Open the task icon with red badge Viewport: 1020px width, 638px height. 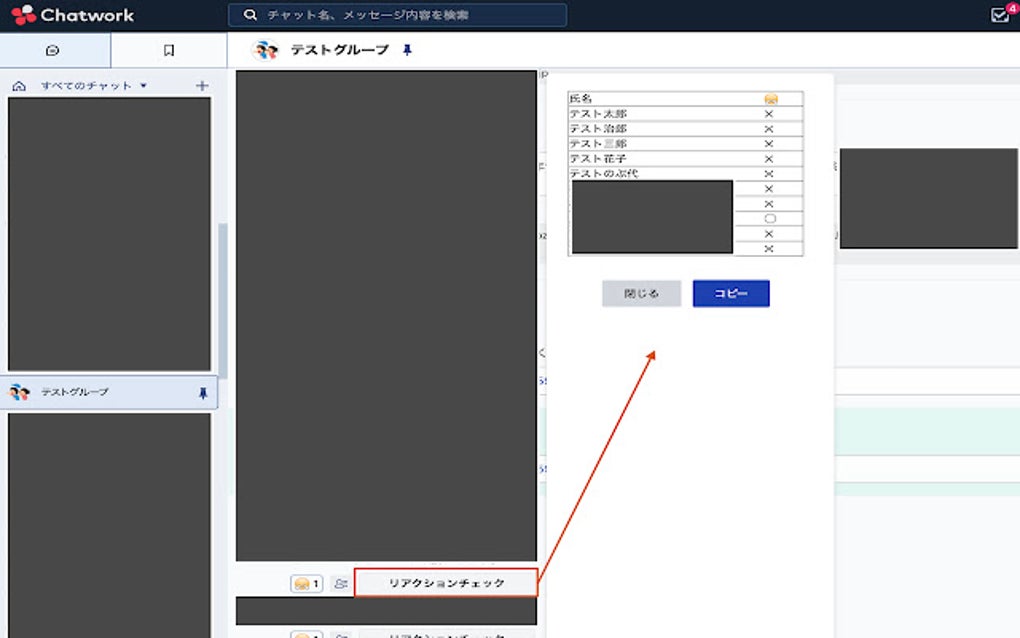tap(997, 14)
